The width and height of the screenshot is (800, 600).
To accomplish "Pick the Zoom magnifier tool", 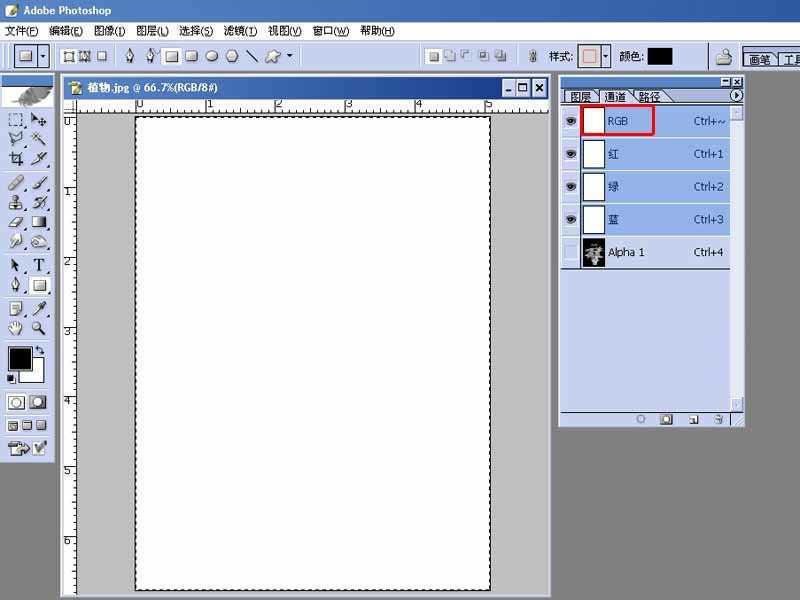I will (x=39, y=328).
